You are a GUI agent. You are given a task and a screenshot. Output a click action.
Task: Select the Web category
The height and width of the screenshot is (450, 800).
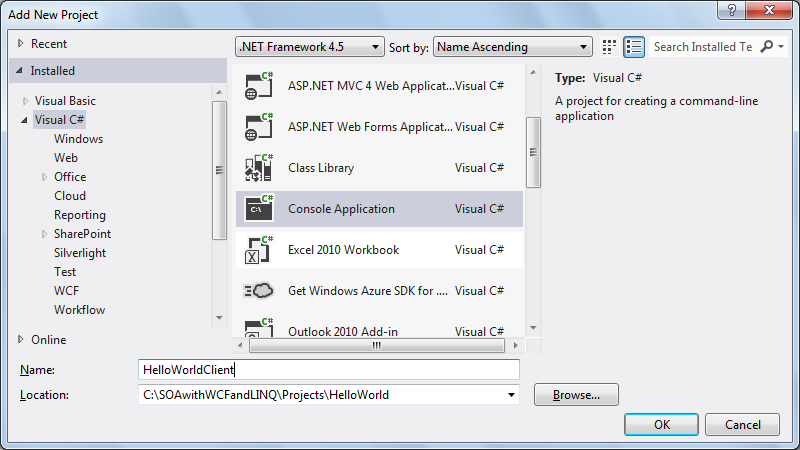click(66, 158)
